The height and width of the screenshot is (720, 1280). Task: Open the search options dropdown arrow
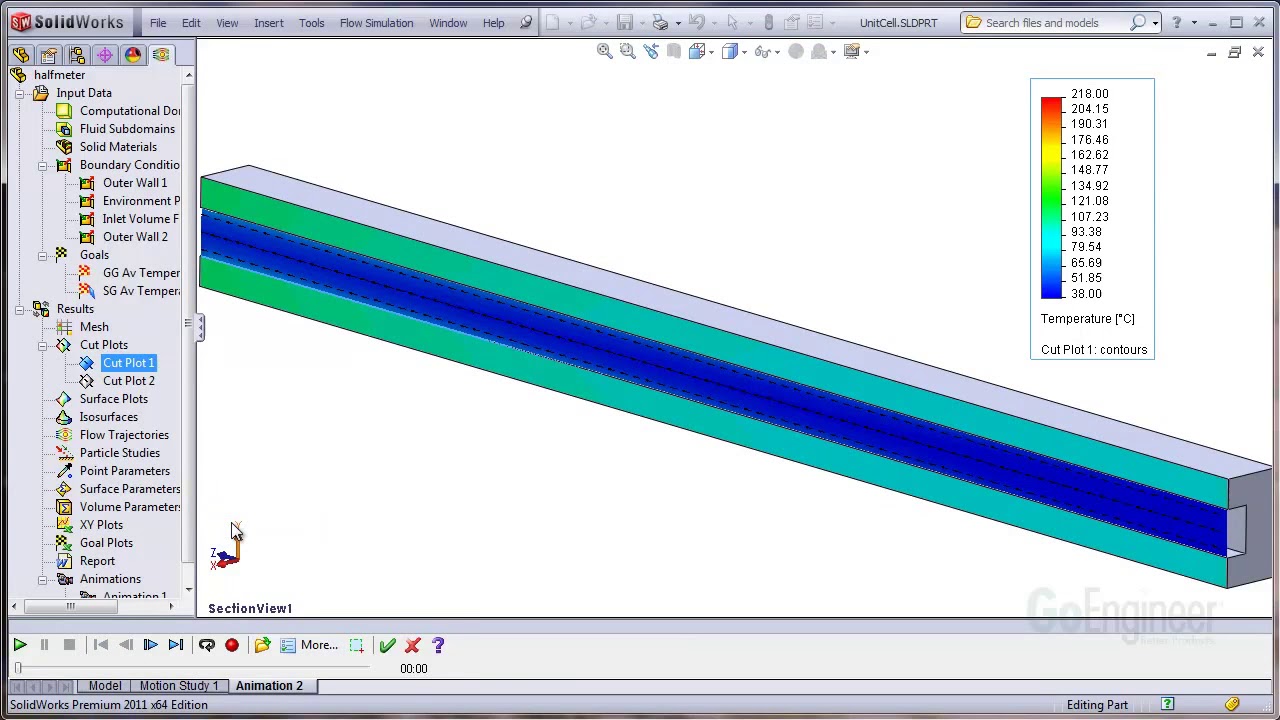click(1155, 23)
